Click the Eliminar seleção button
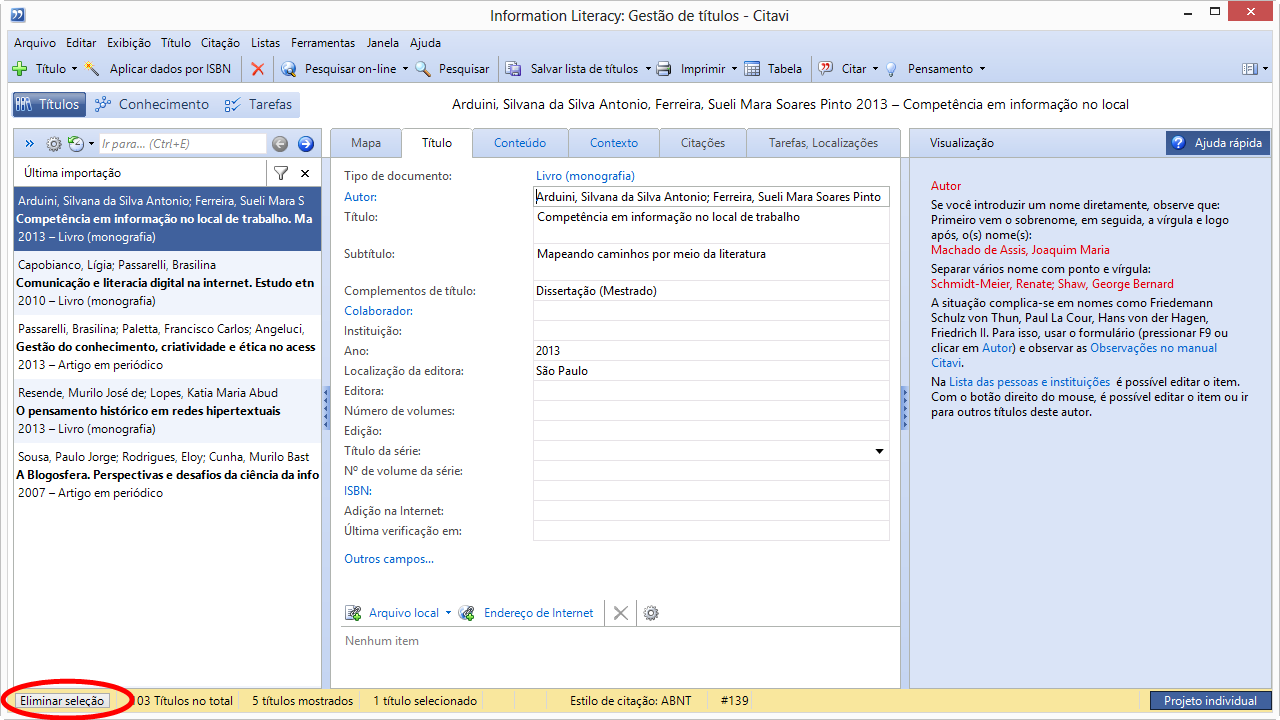The height and width of the screenshot is (720, 1280). pyautogui.click(x=62, y=701)
